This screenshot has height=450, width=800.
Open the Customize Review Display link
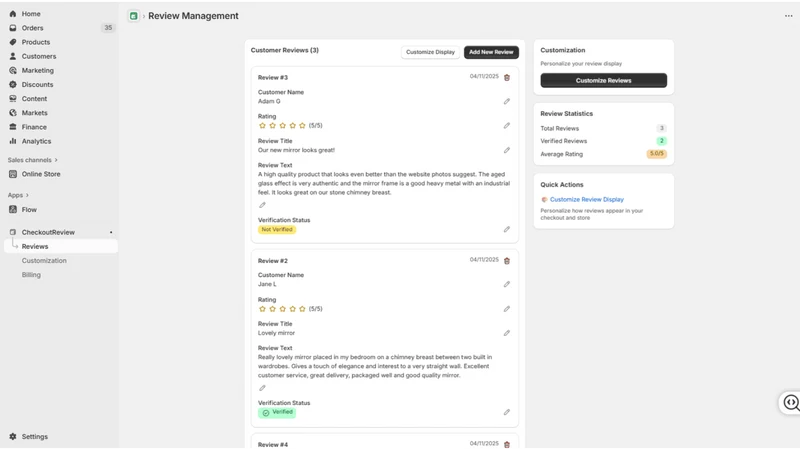587,199
